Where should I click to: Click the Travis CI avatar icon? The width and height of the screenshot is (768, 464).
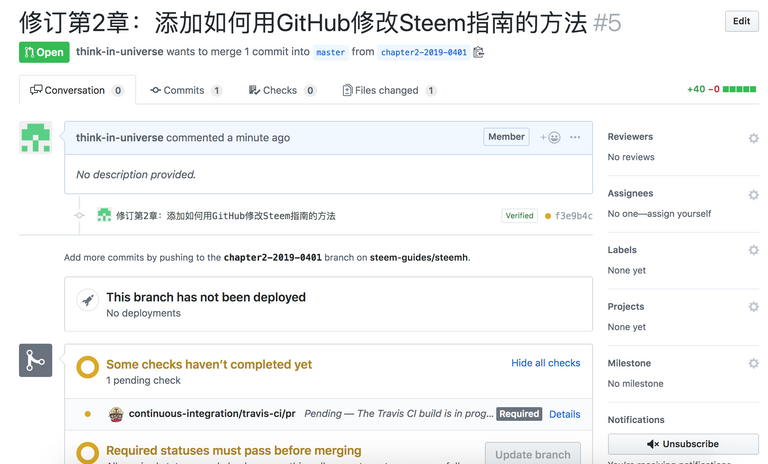point(116,414)
